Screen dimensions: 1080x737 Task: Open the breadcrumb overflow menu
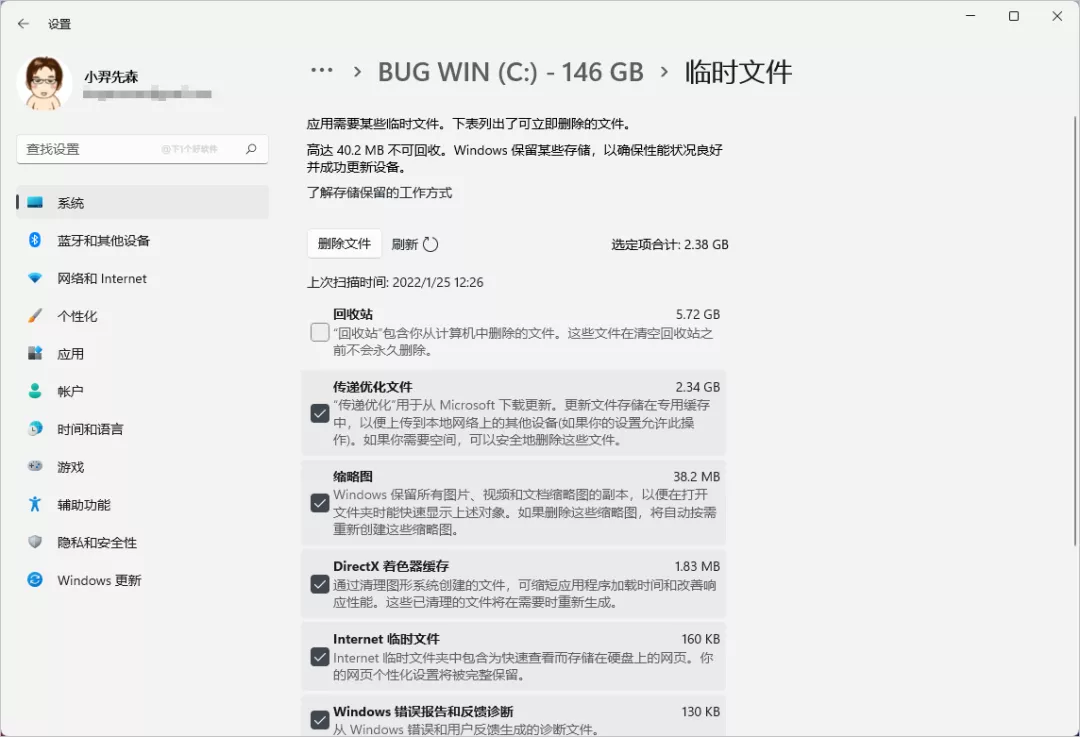point(322,70)
